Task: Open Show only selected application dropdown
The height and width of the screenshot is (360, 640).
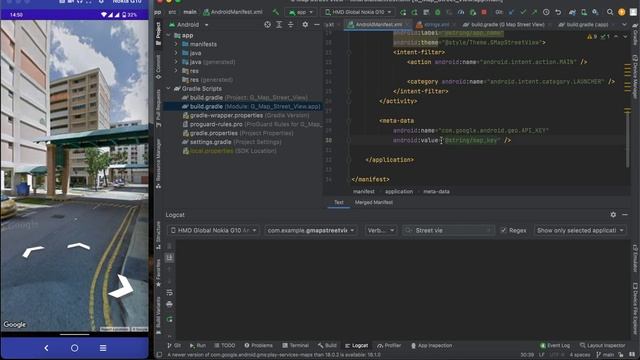Action: [580, 230]
